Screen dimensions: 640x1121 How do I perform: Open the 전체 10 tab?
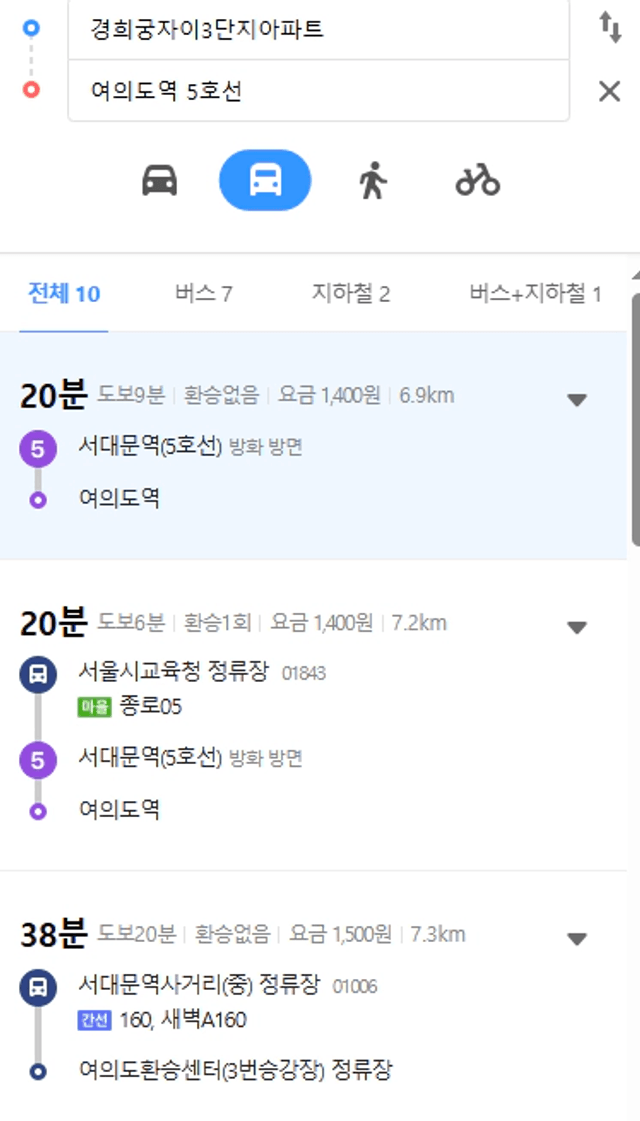pyautogui.click(x=64, y=294)
